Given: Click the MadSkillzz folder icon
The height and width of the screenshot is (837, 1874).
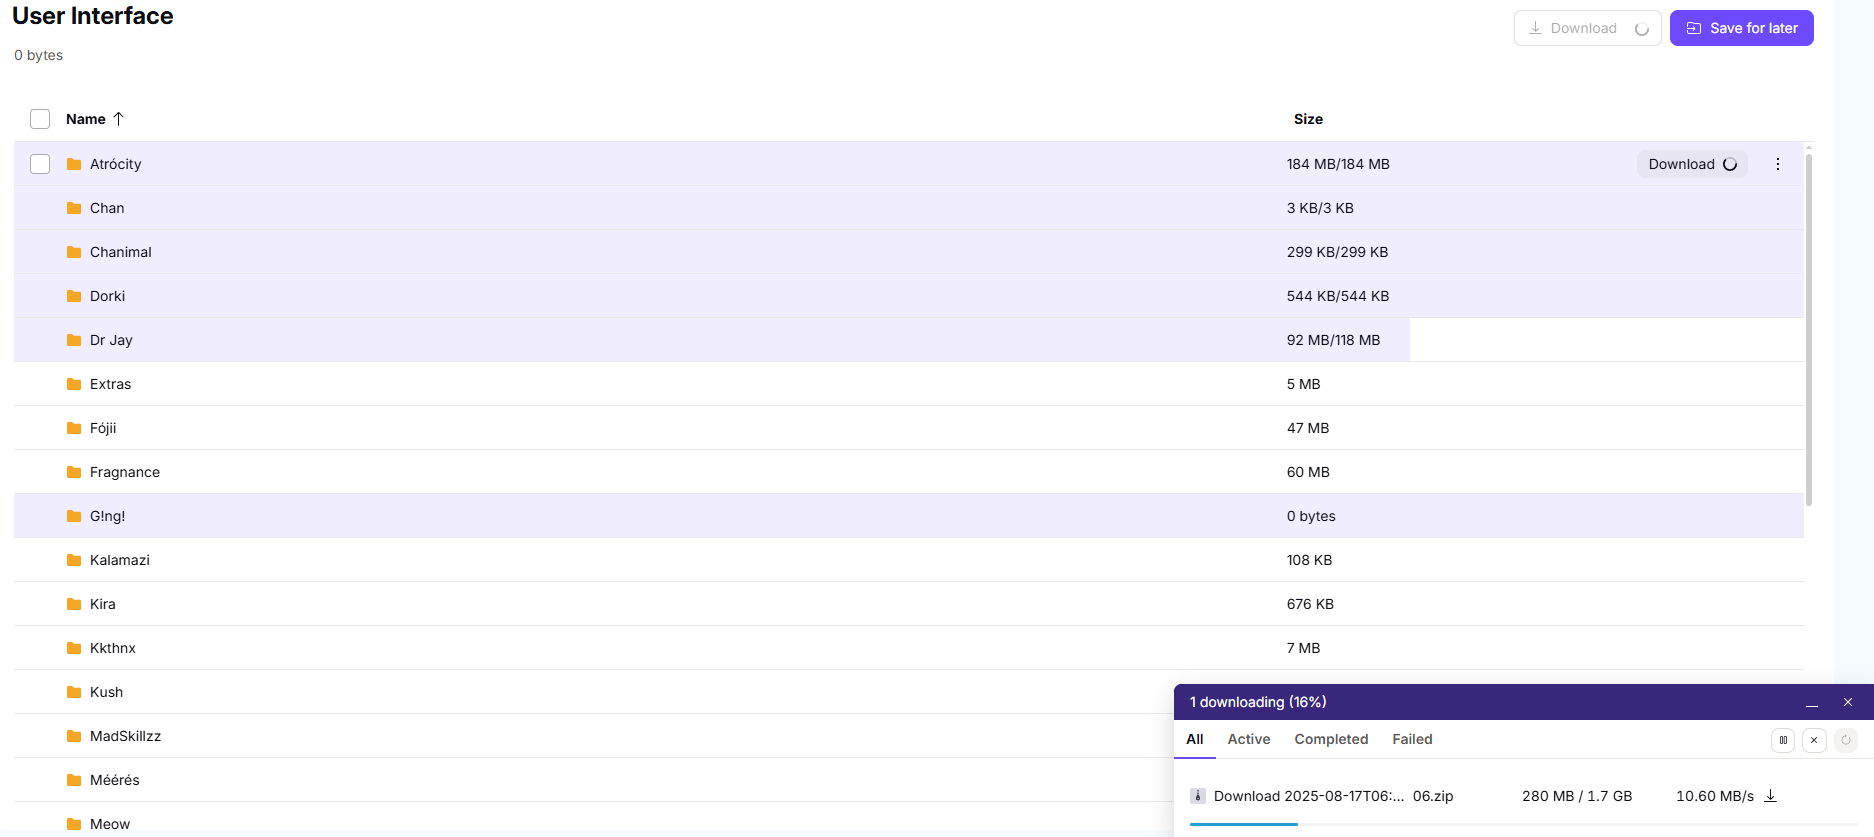Looking at the screenshot, I should (x=74, y=736).
